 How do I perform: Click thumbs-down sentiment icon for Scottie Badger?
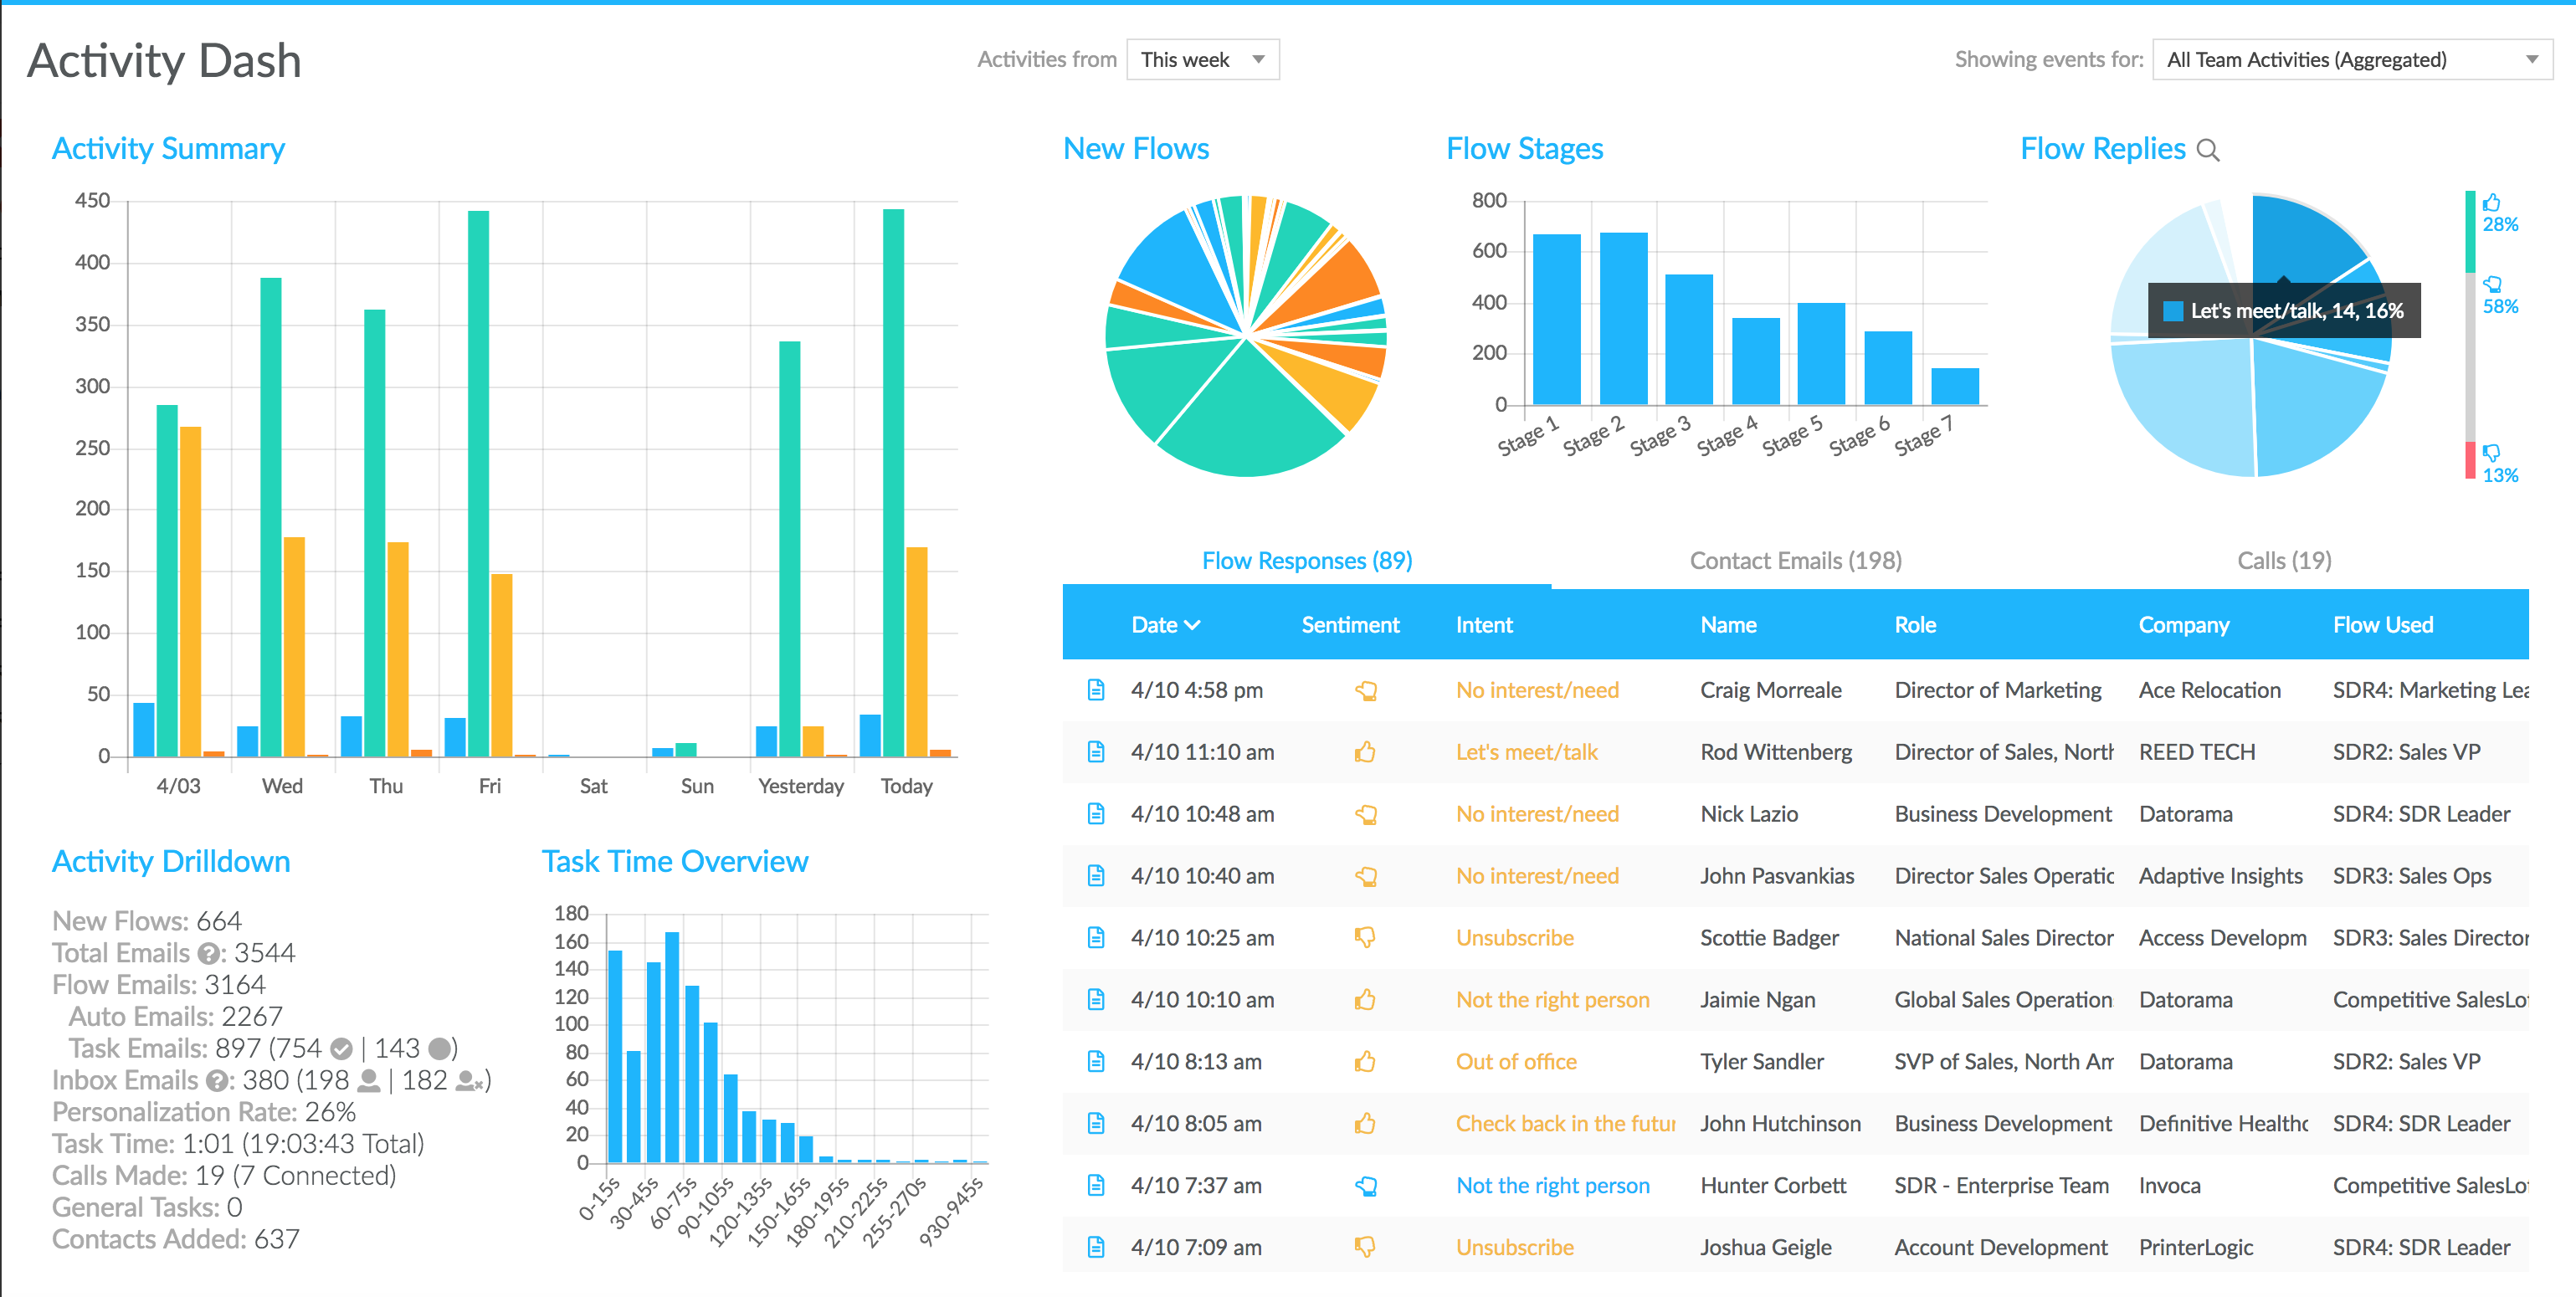1365,938
